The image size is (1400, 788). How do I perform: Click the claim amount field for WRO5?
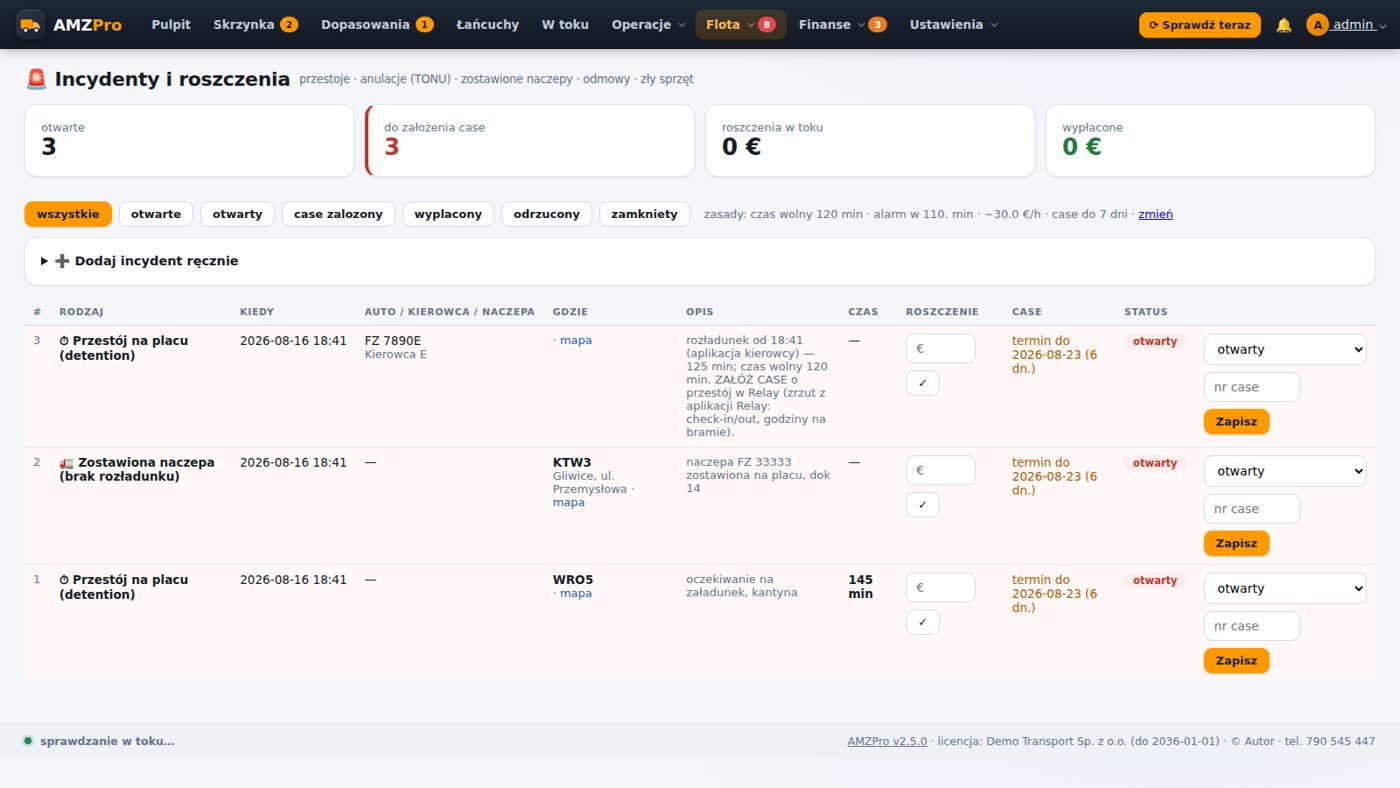(x=940, y=588)
